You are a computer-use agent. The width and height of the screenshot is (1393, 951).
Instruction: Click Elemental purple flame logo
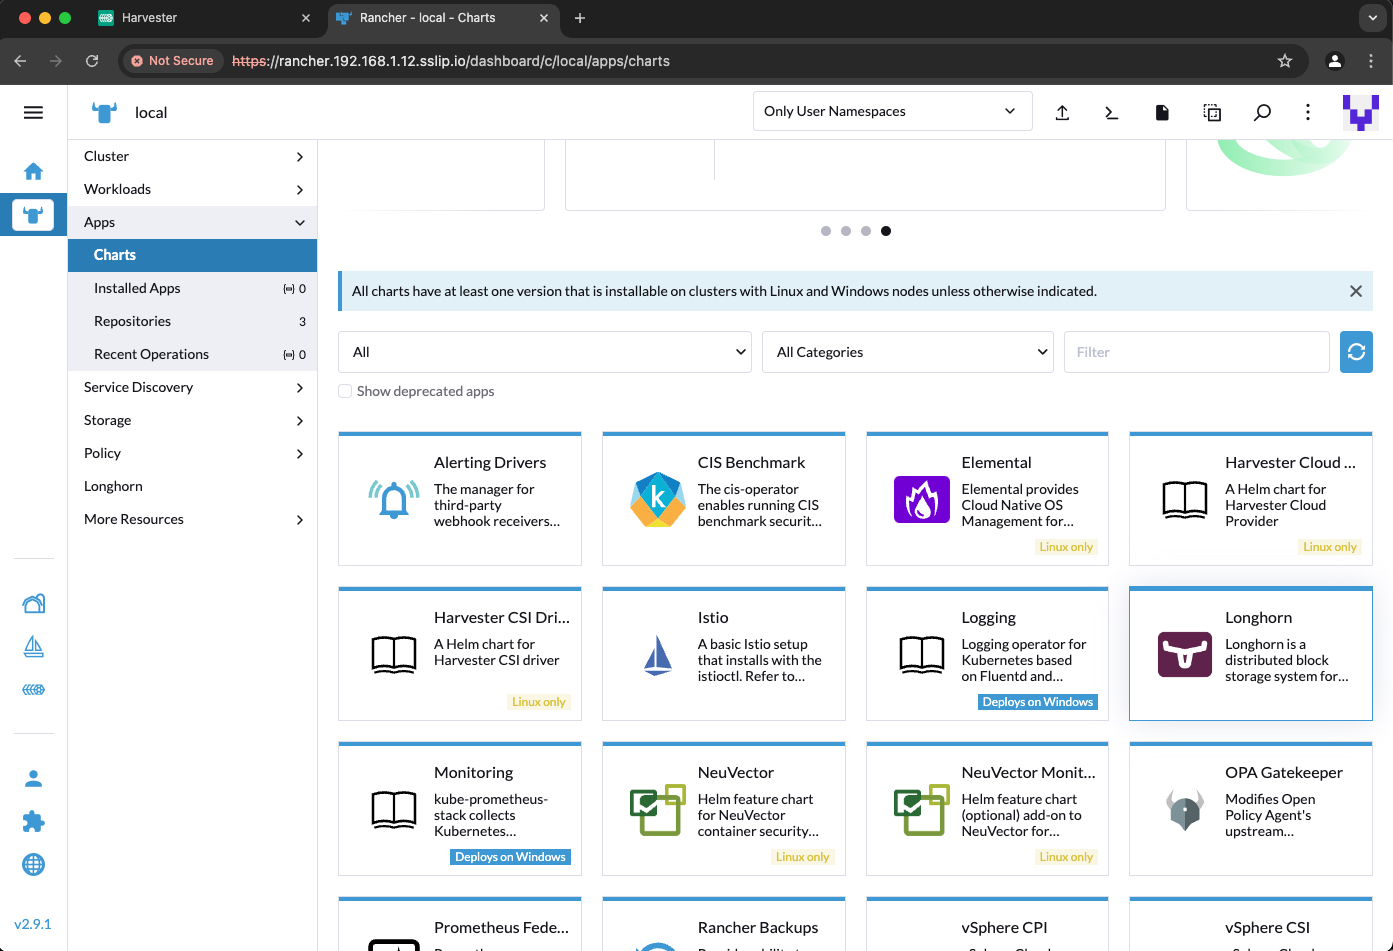pos(921,499)
